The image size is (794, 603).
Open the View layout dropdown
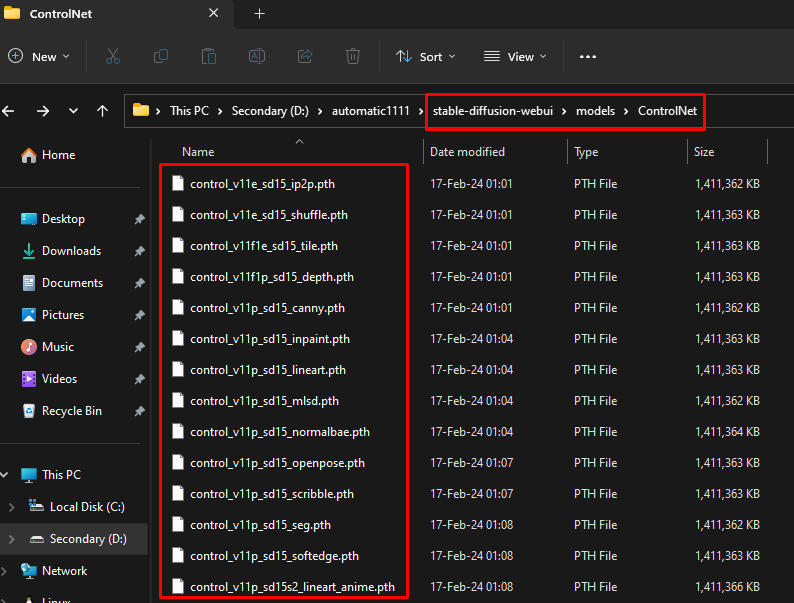(515, 57)
